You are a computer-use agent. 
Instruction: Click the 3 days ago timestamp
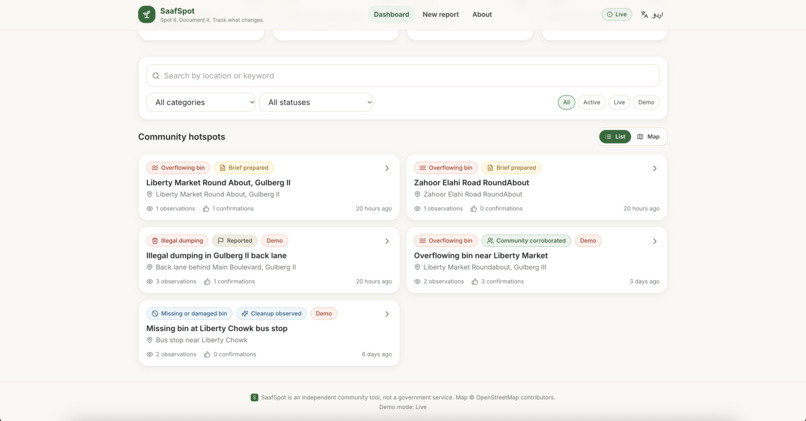click(645, 282)
